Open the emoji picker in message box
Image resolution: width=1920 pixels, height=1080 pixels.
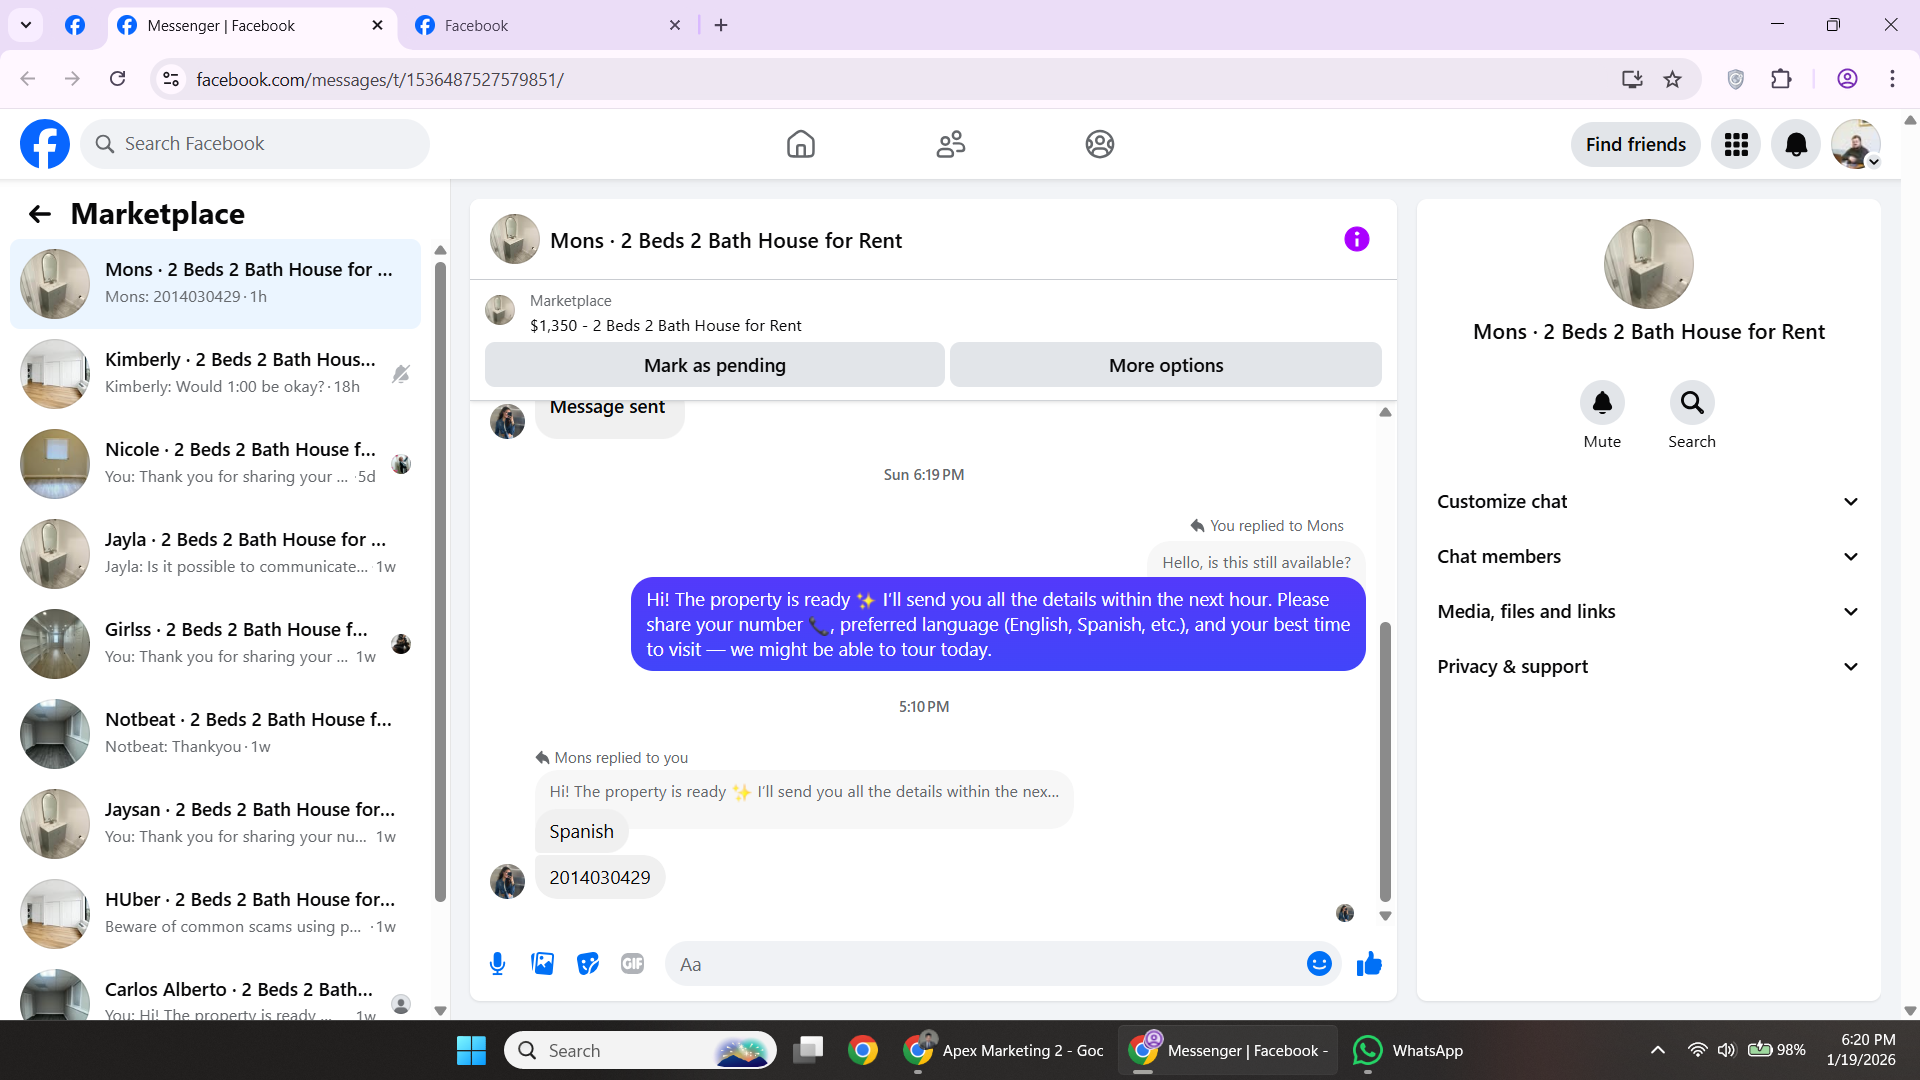[1319, 964]
